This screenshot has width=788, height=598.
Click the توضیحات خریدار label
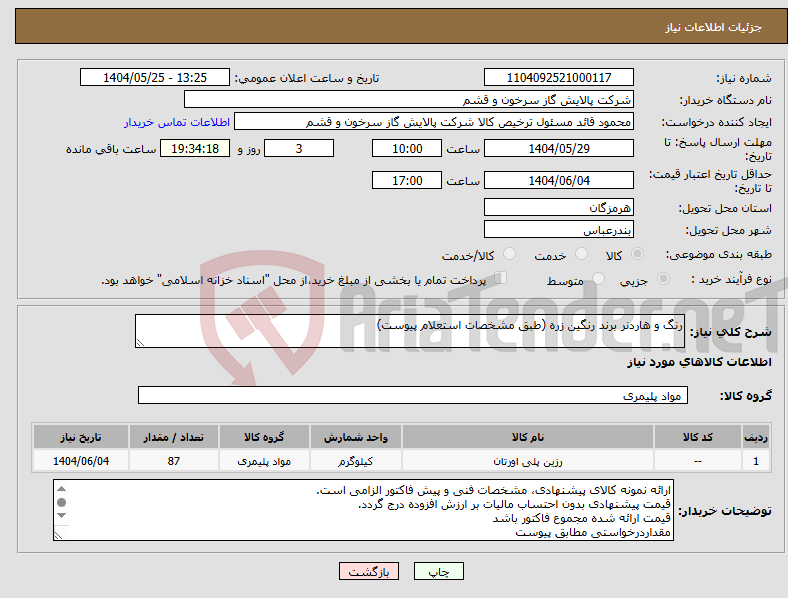pos(725,511)
